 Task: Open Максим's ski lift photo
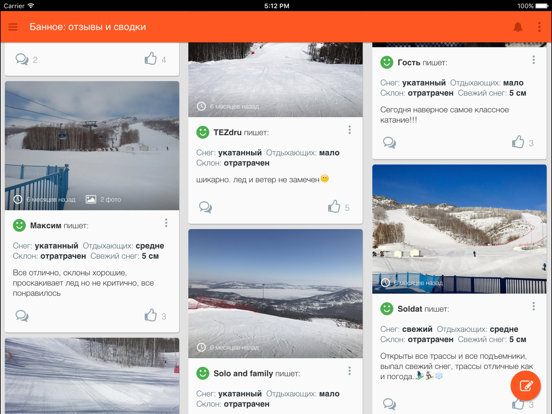coord(92,146)
